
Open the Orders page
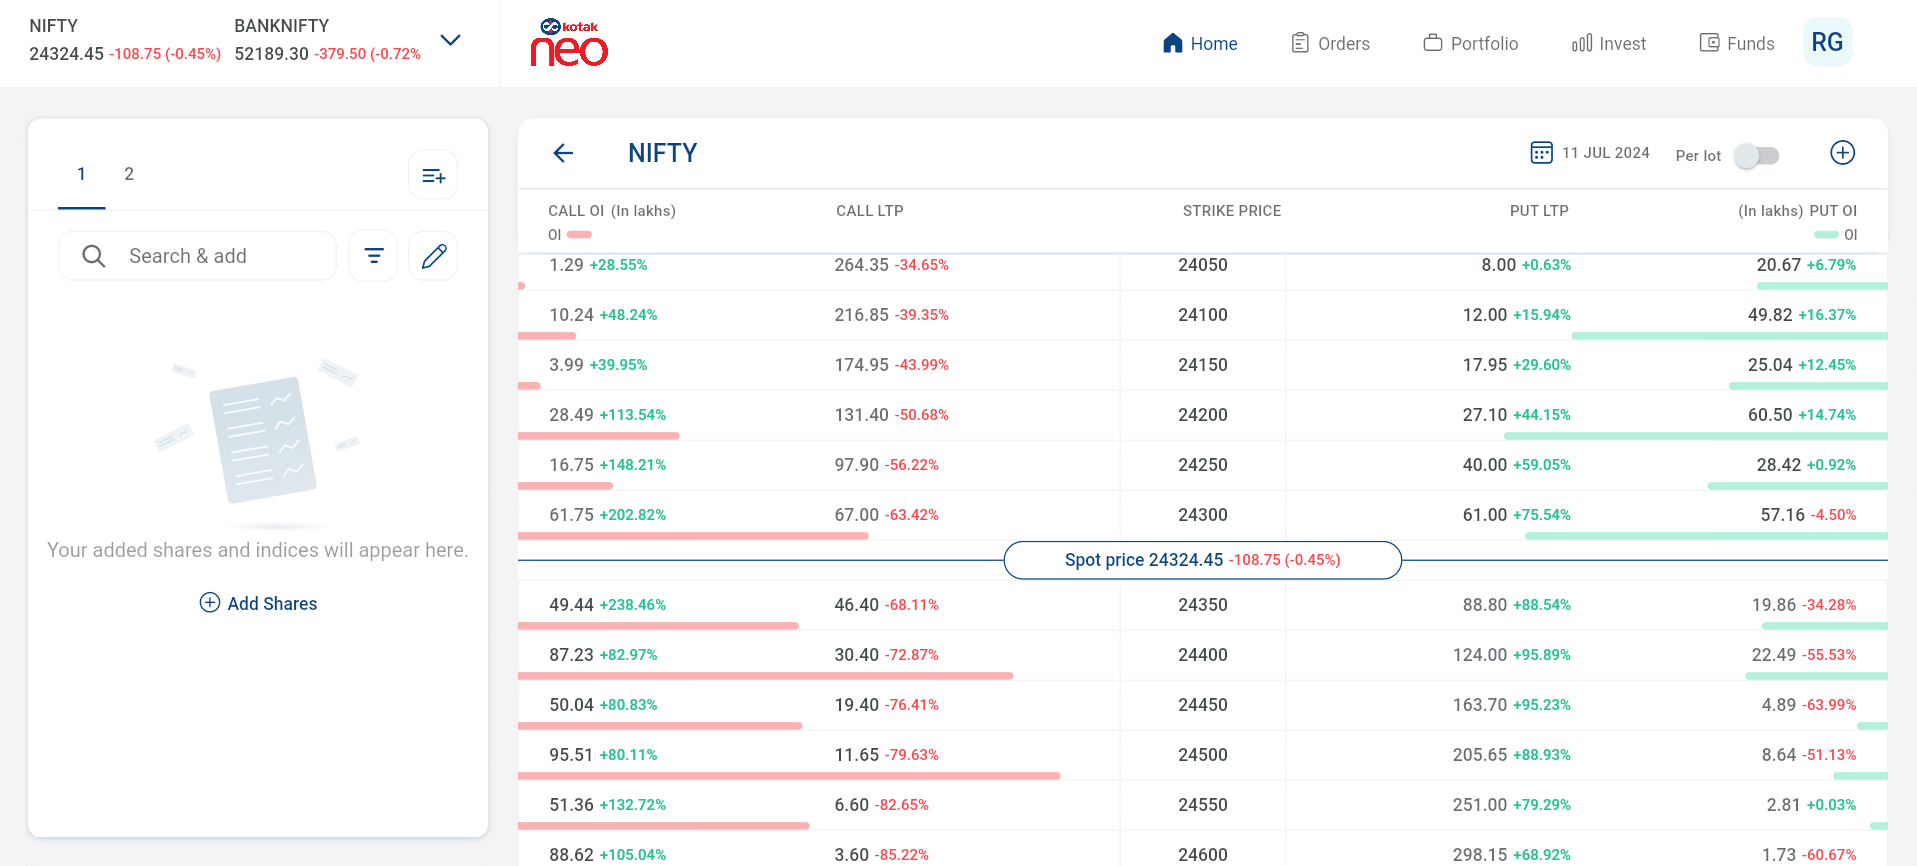click(1330, 43)
